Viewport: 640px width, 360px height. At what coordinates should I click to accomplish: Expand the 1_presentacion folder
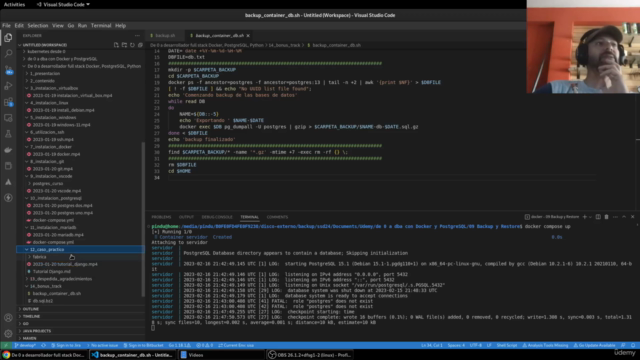(x=44, y=73)
